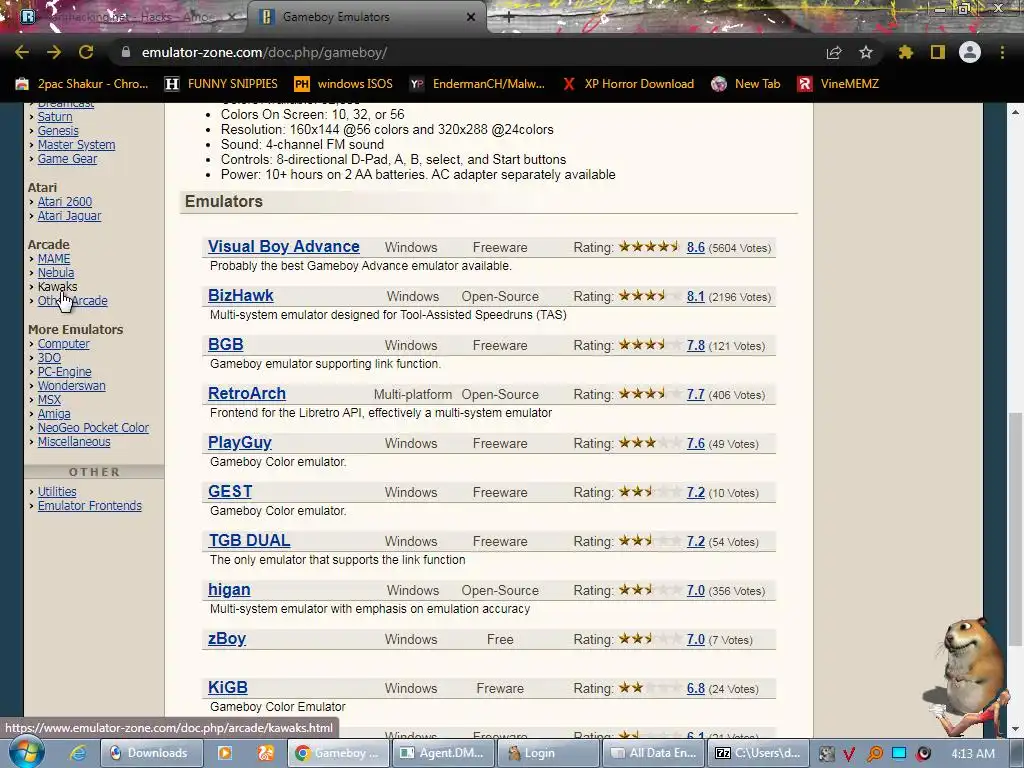Go forward with the browser forward arrow
1024x768 pixels.
(54, 52)
